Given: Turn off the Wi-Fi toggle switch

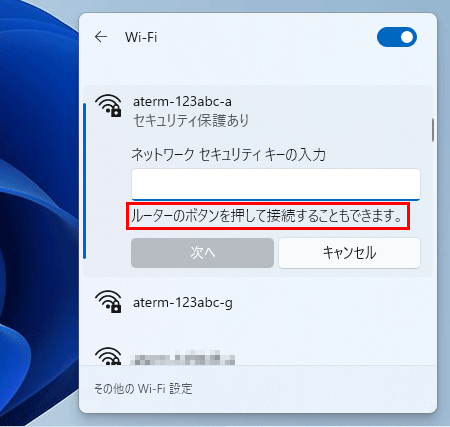Looking at the screenshot, I should point(397,37).
